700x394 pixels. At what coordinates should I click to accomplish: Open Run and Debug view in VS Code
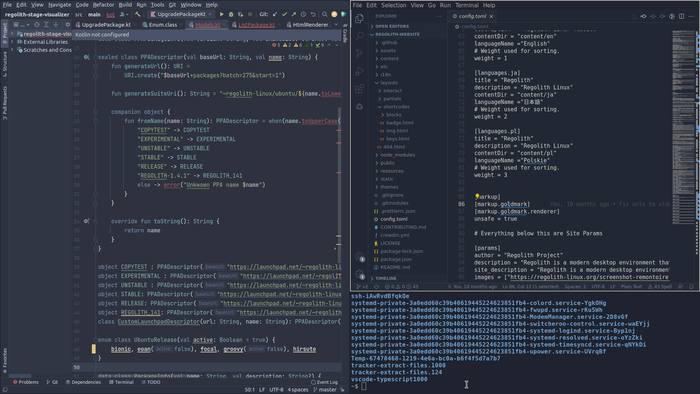(359, 71)
